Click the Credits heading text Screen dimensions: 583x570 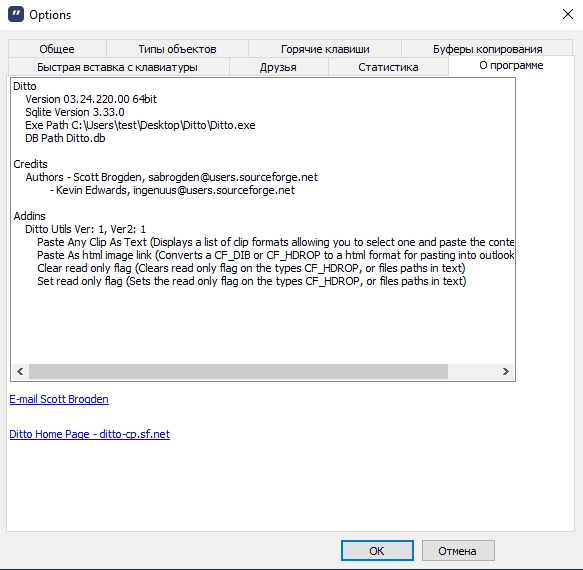click(x=30, y=164)
